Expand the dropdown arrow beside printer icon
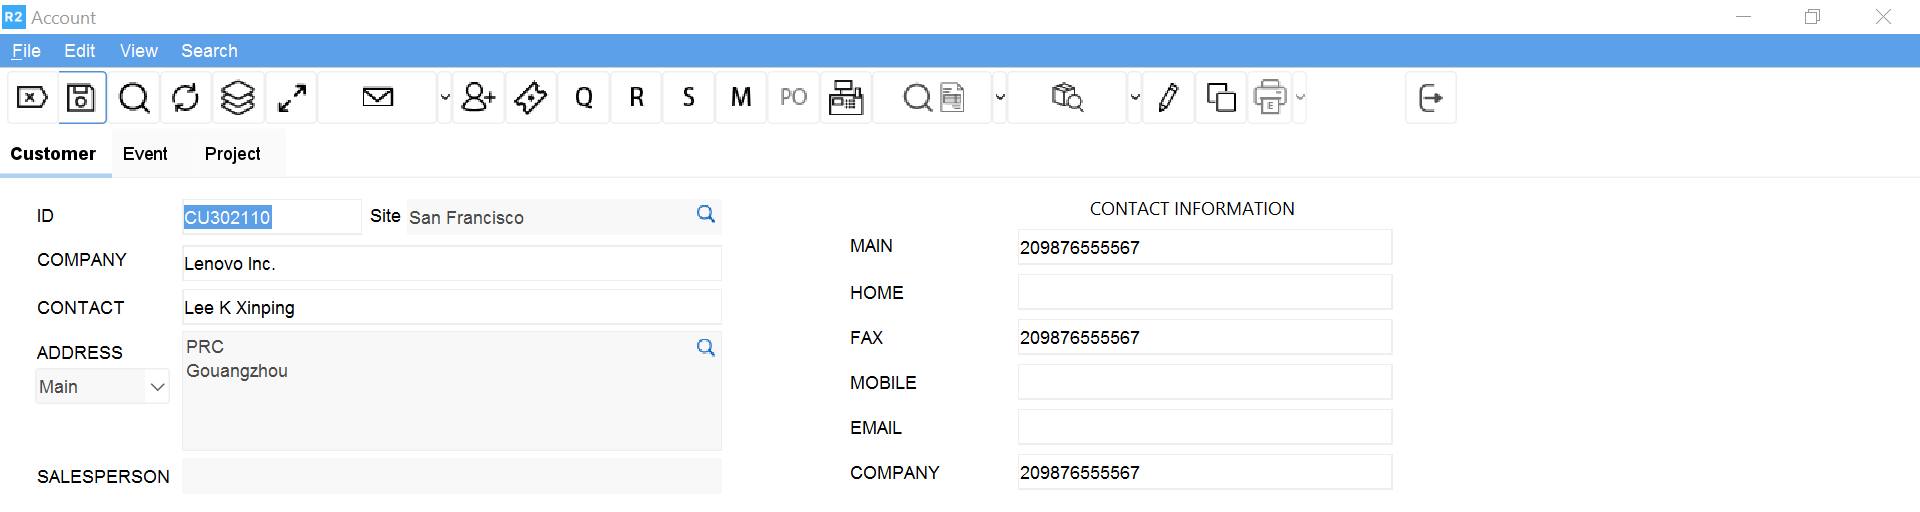 (1300, 98)
